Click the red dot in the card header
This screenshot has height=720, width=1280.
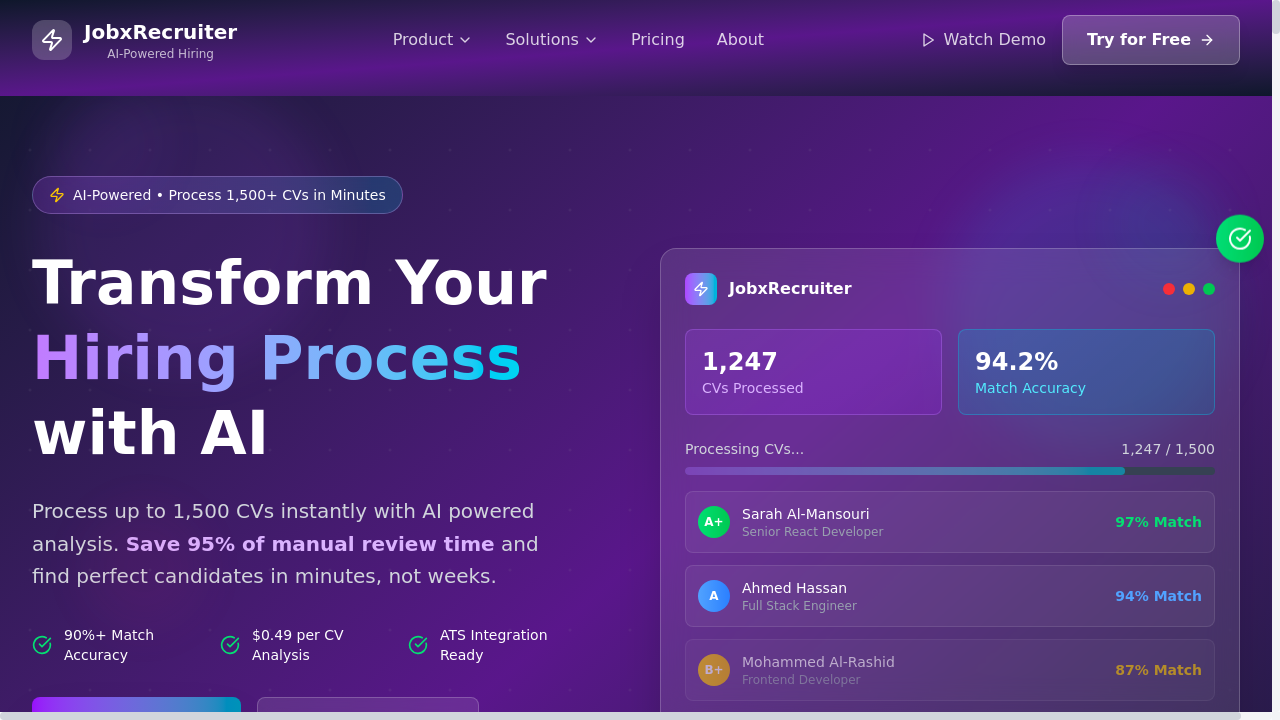click(x=1169, y=289)
